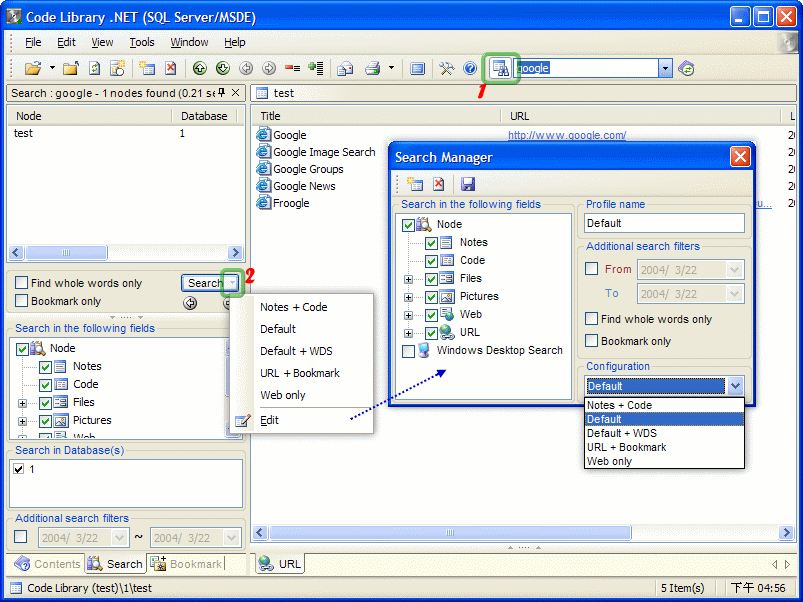
Task: Click the previous result arrow below Search button
Action: [190, 303]
